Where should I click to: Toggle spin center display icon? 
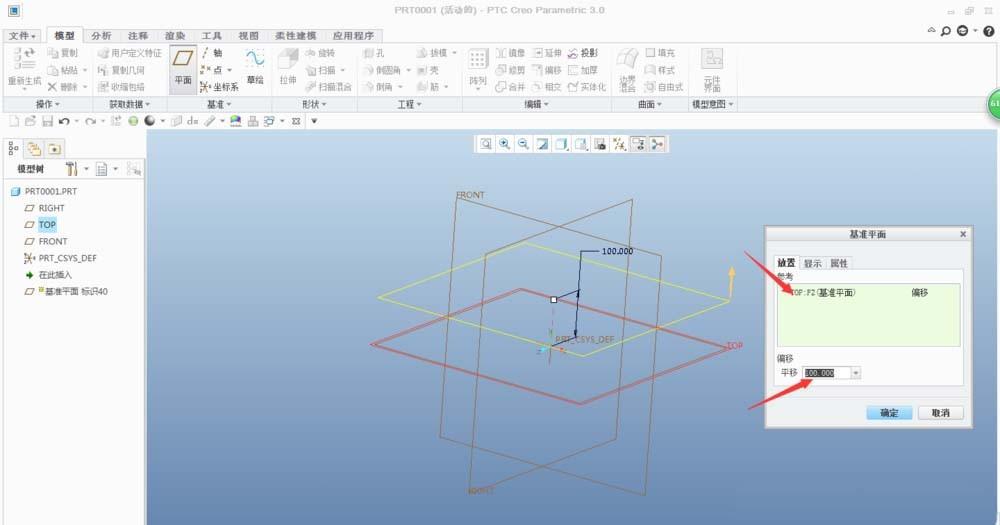tap(658, 144)
